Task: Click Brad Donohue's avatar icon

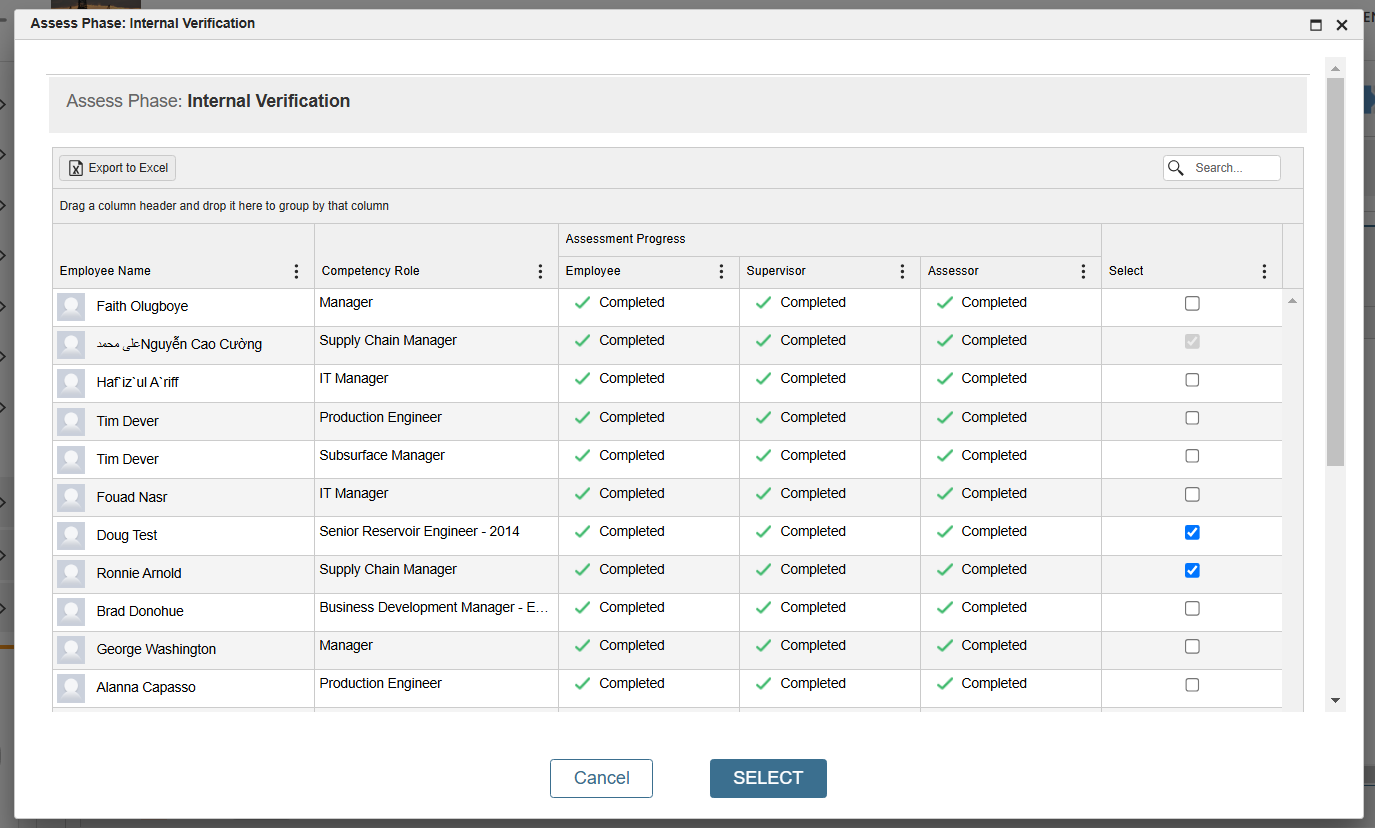Action: tap(71, 612)
